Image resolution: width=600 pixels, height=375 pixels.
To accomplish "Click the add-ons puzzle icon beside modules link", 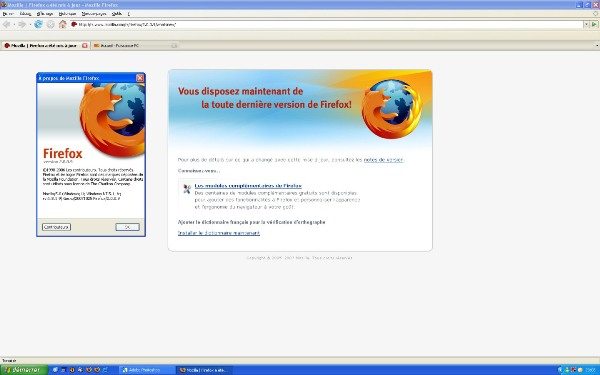I will coord(187,189).
